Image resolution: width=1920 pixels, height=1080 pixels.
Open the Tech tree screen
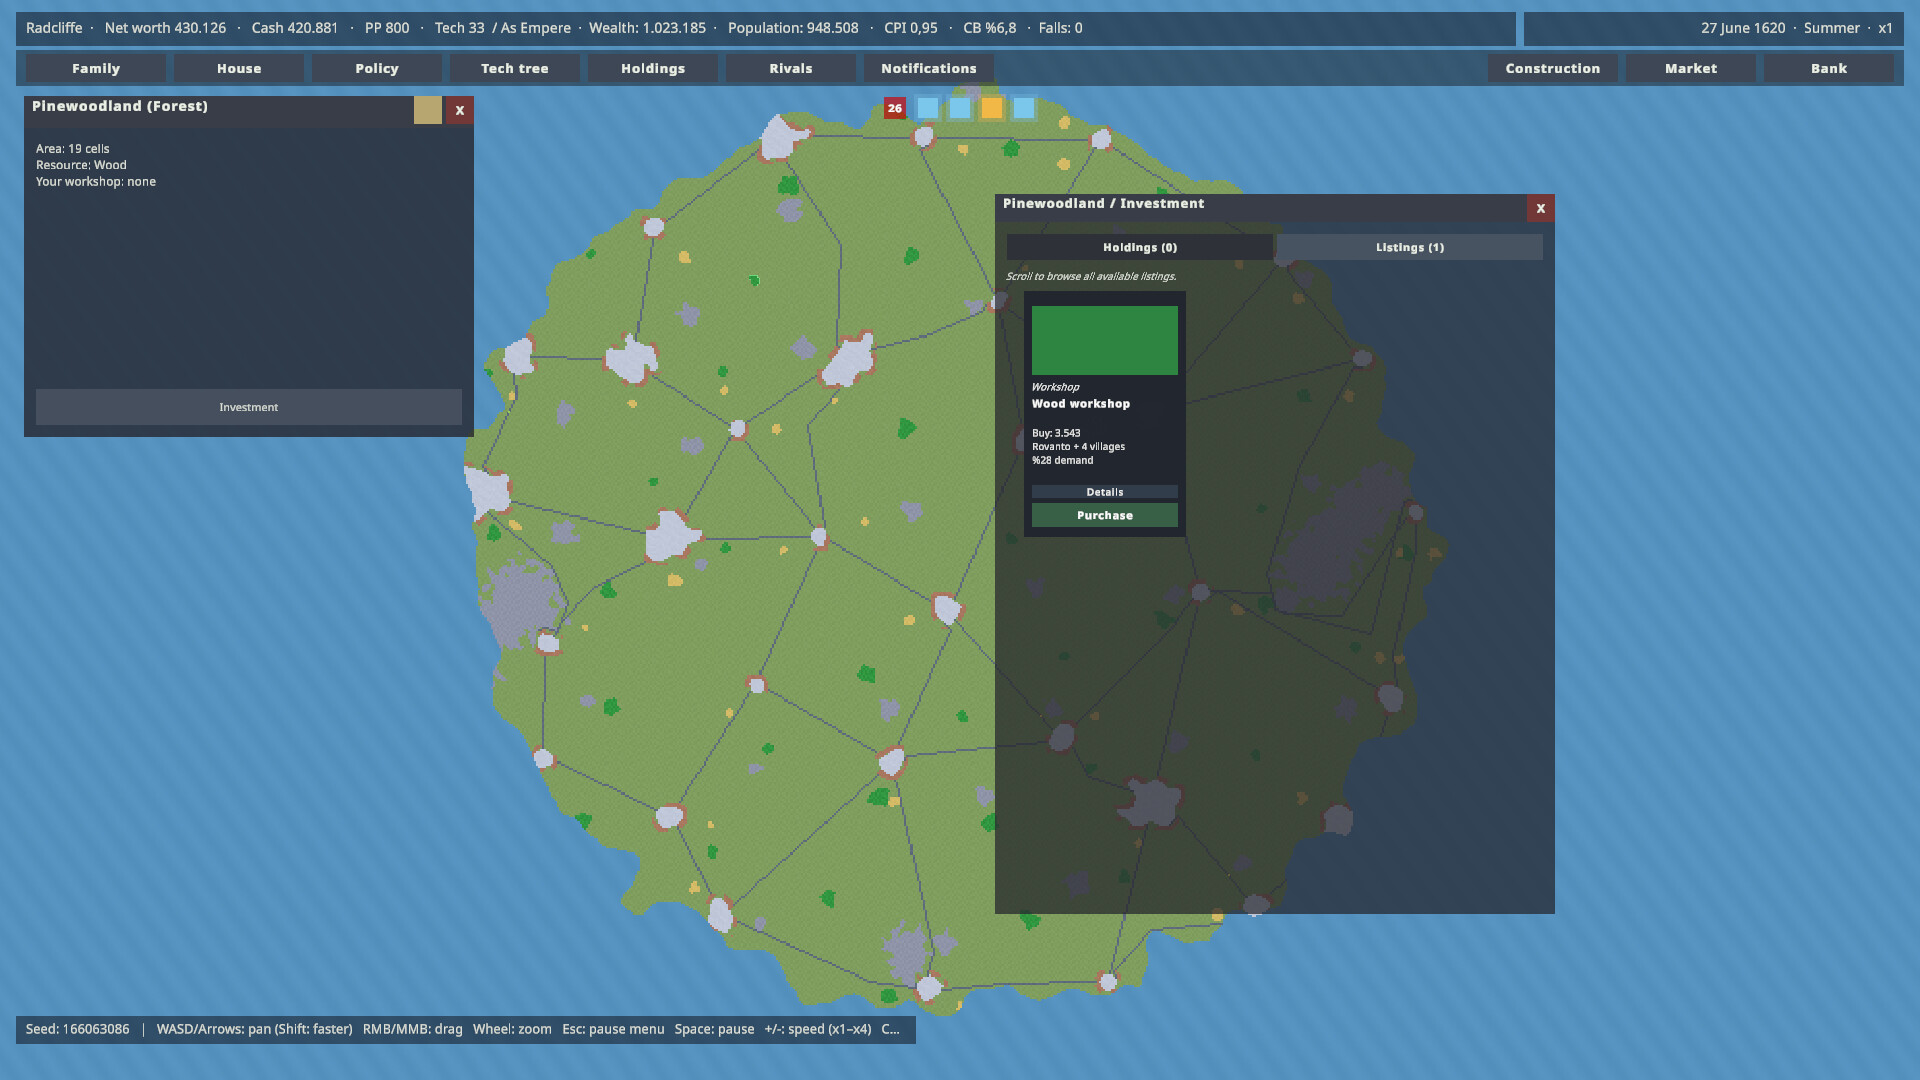pos(515,68)
